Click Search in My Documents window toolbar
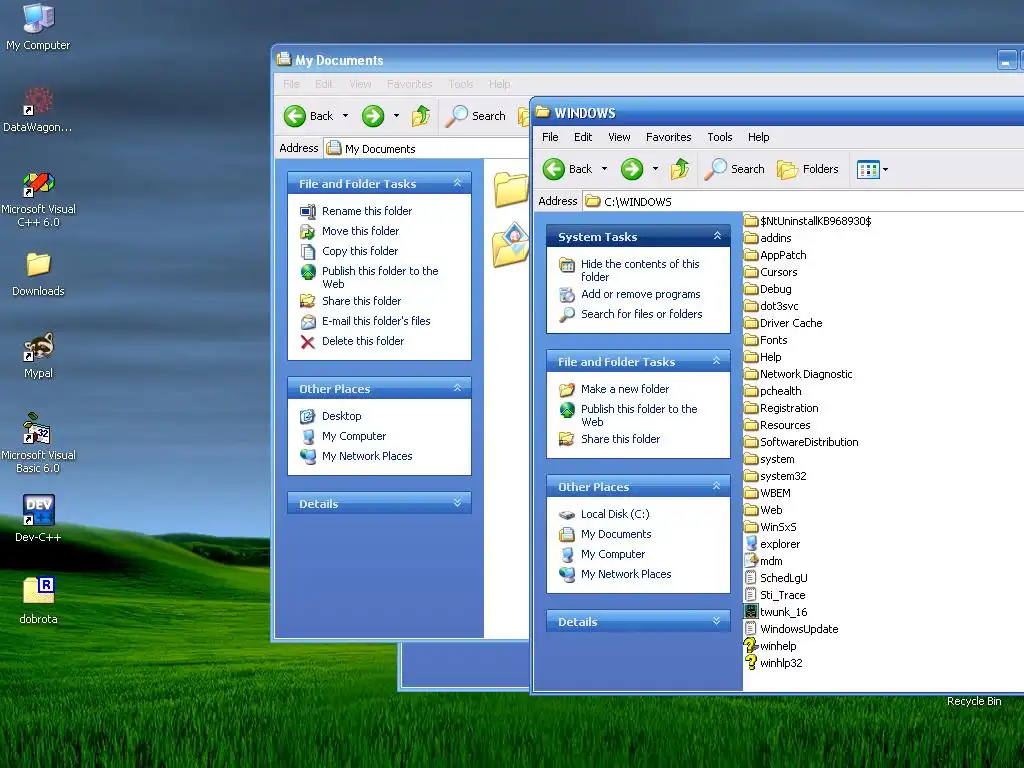This screenshot has width=1024, height=768. coord(475,116)
